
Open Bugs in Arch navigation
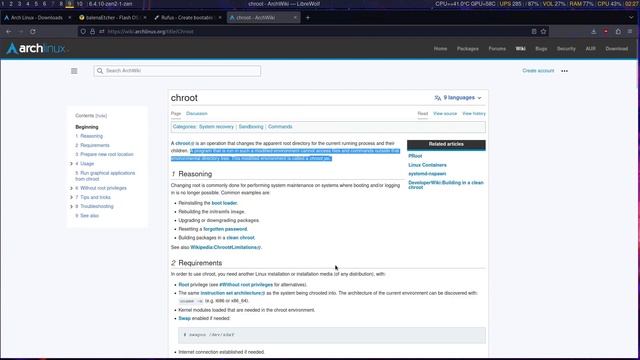point(541,49)
